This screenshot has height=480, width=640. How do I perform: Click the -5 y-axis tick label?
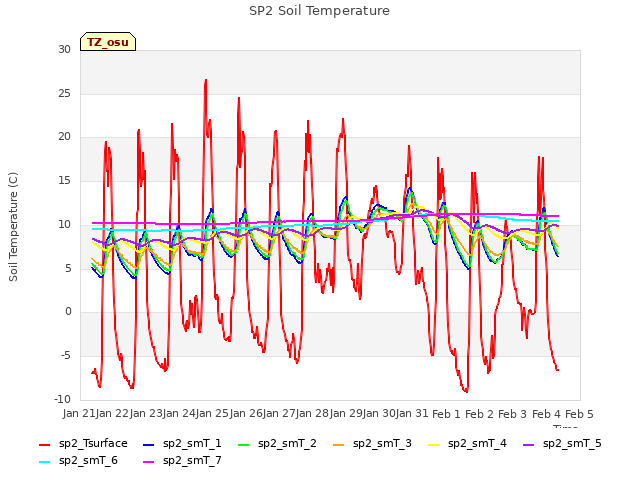tap(66, 355)
